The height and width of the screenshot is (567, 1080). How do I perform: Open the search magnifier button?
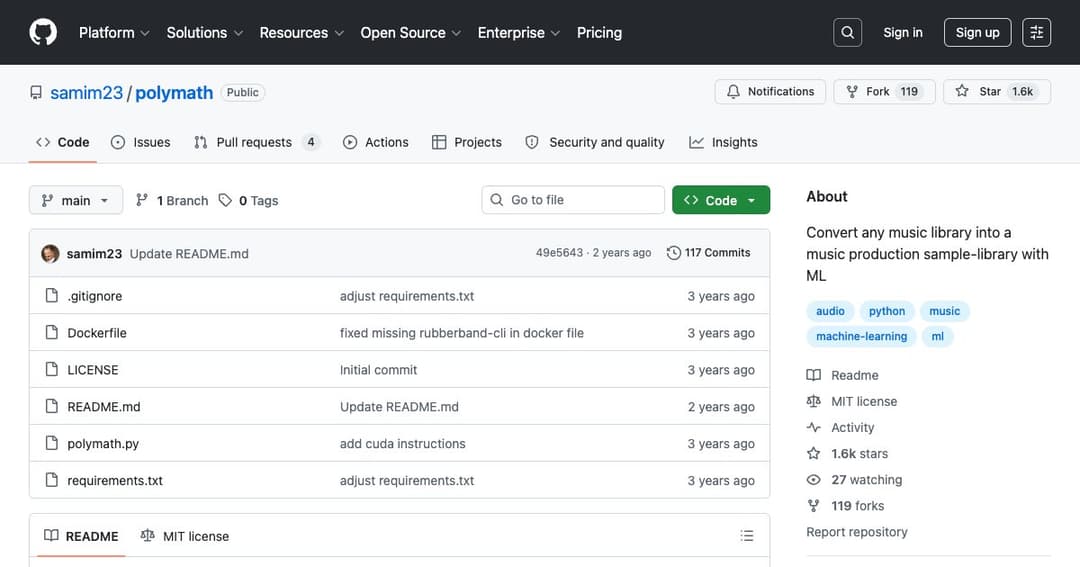coord(847,32)
